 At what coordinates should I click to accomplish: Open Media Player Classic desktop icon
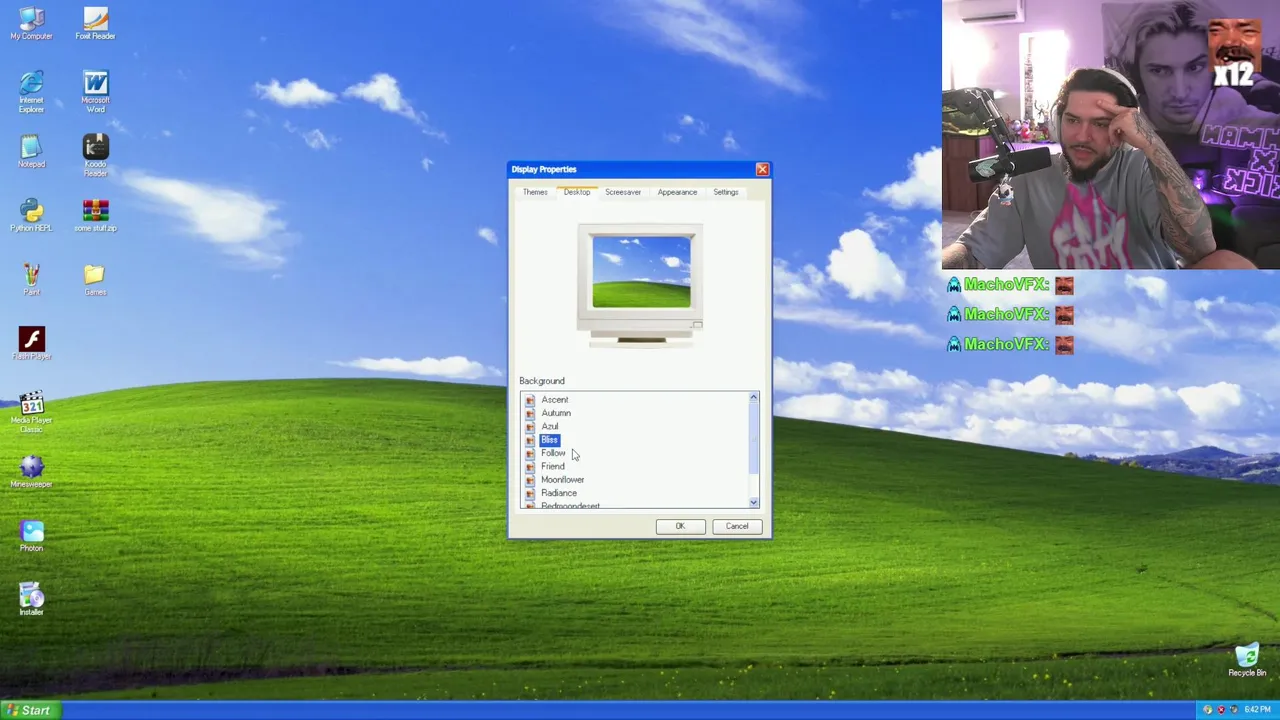pyautogui.click(x=31, y=412)
